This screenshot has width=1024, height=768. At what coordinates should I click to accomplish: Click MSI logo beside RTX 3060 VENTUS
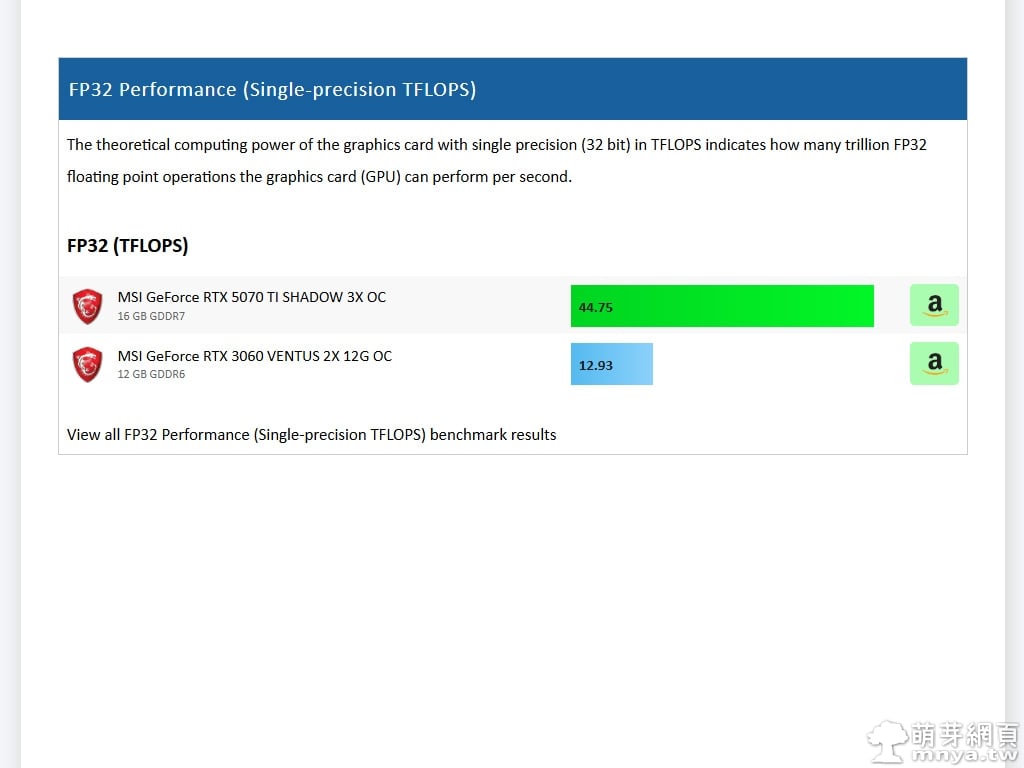pos(88,364)
